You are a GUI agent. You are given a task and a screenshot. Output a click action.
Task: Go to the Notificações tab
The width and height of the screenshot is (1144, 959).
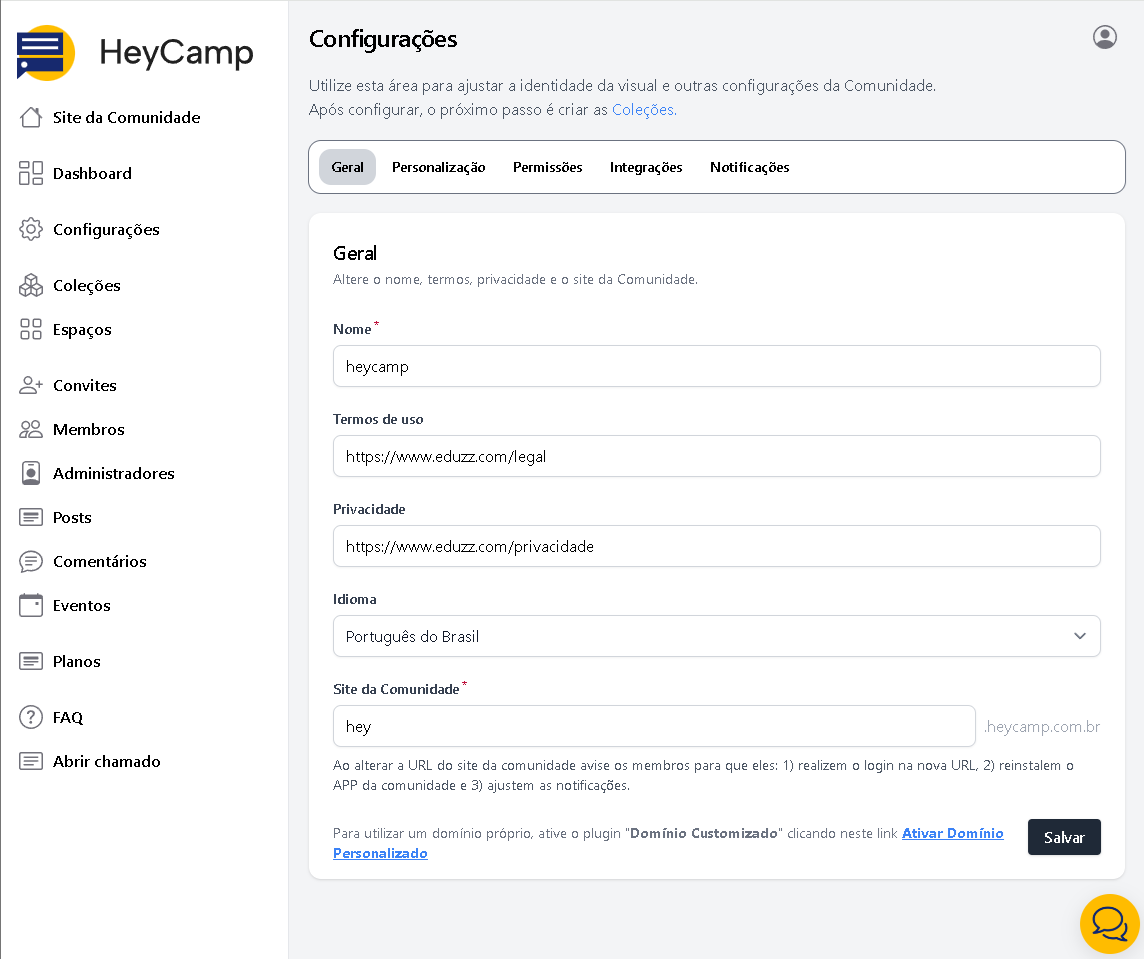coord(749,167)
